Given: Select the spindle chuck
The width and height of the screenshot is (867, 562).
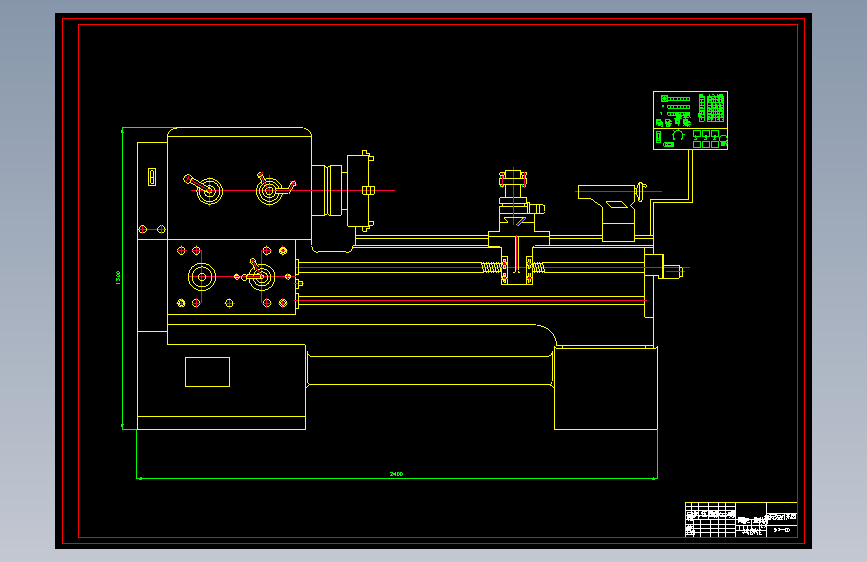Looking at the screenshot, I should click(x=360, y=190).
